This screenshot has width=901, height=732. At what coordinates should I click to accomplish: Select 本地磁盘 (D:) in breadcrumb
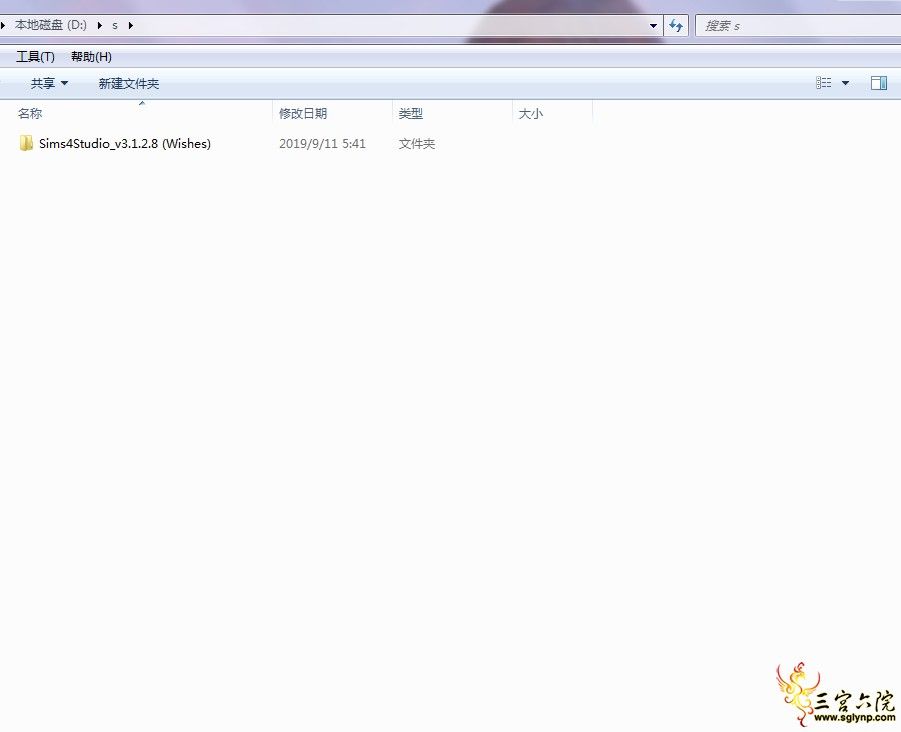51,25
